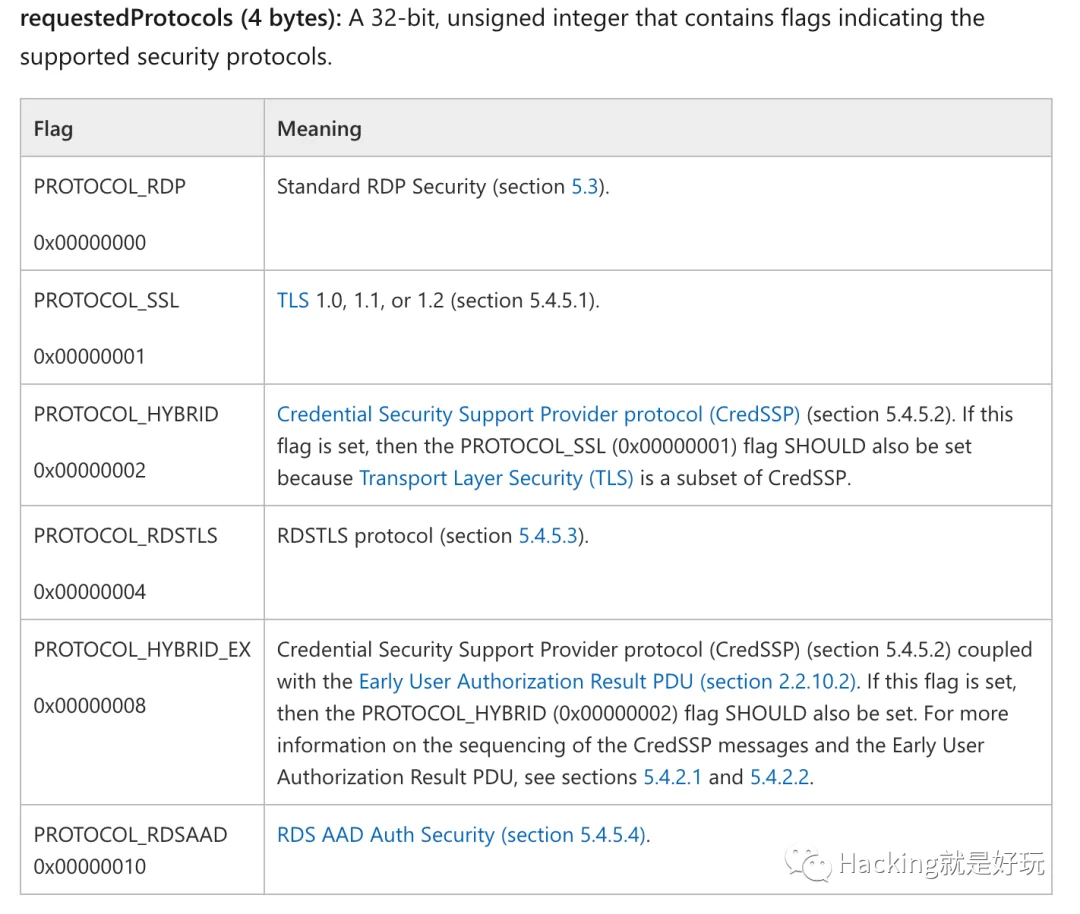Click the WeChat logo watermark icon
This screenshot has height=914, width=1080.
point(807,862)
